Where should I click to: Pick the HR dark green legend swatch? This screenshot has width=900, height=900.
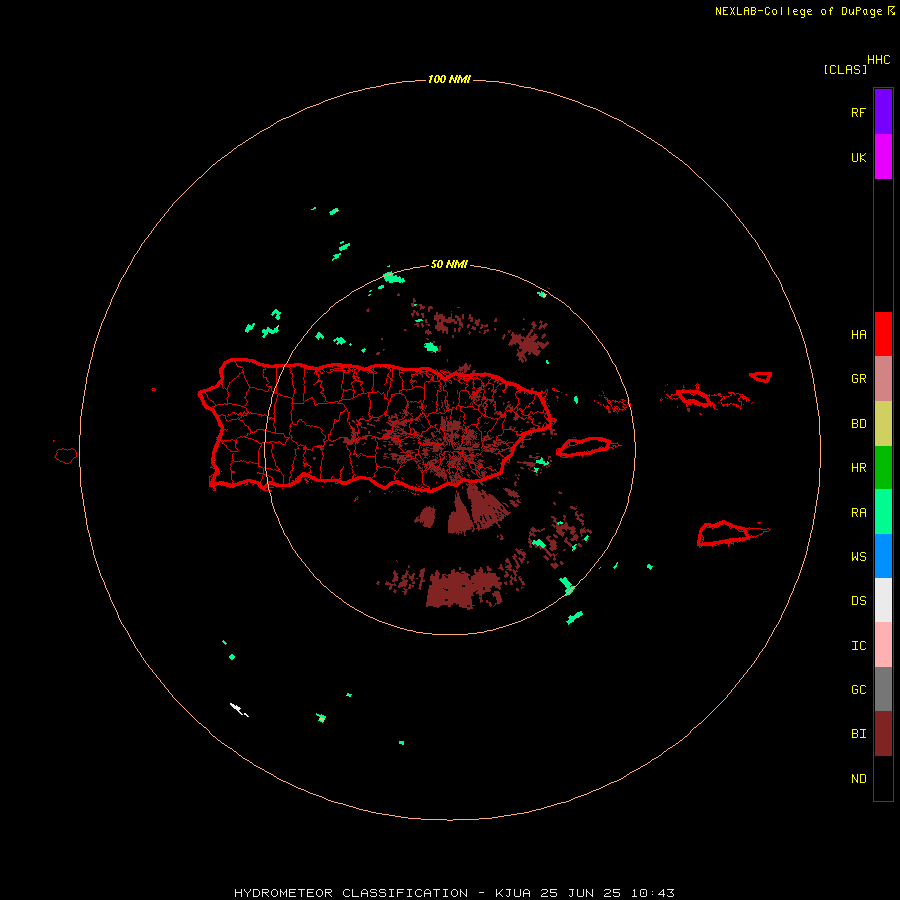pyautogui.click(x=883, y=468)
